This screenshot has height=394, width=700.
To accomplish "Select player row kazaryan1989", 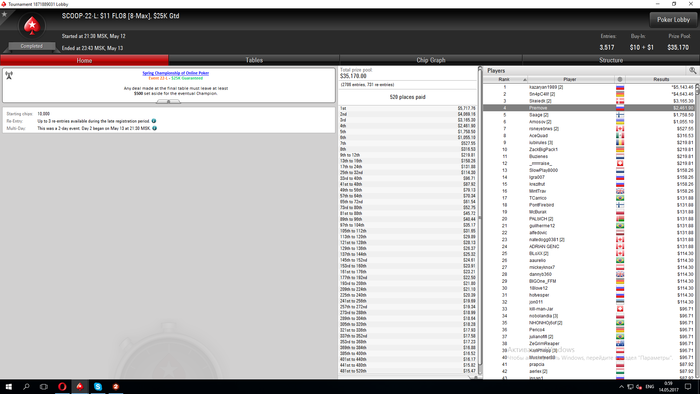I will click(588, 87).
